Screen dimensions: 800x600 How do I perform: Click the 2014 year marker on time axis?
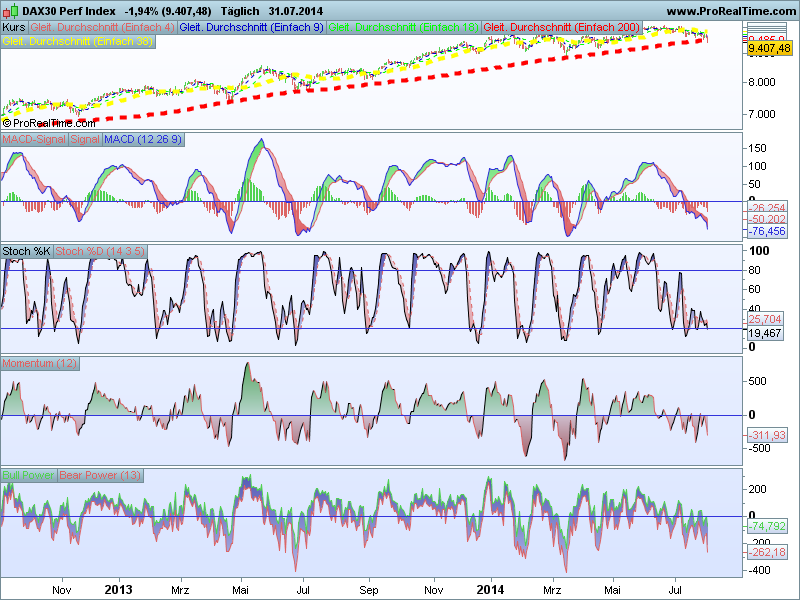[x=490, y=590]
